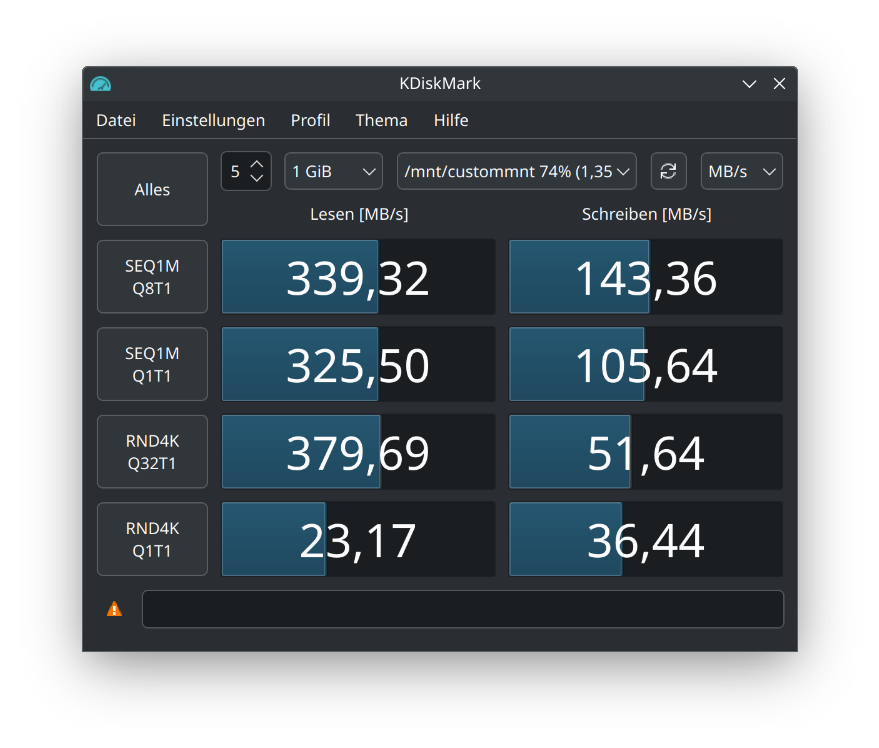The image size is (879, 748).
Task: Click the 23,17 read result value
Action: tap(358, 541)
